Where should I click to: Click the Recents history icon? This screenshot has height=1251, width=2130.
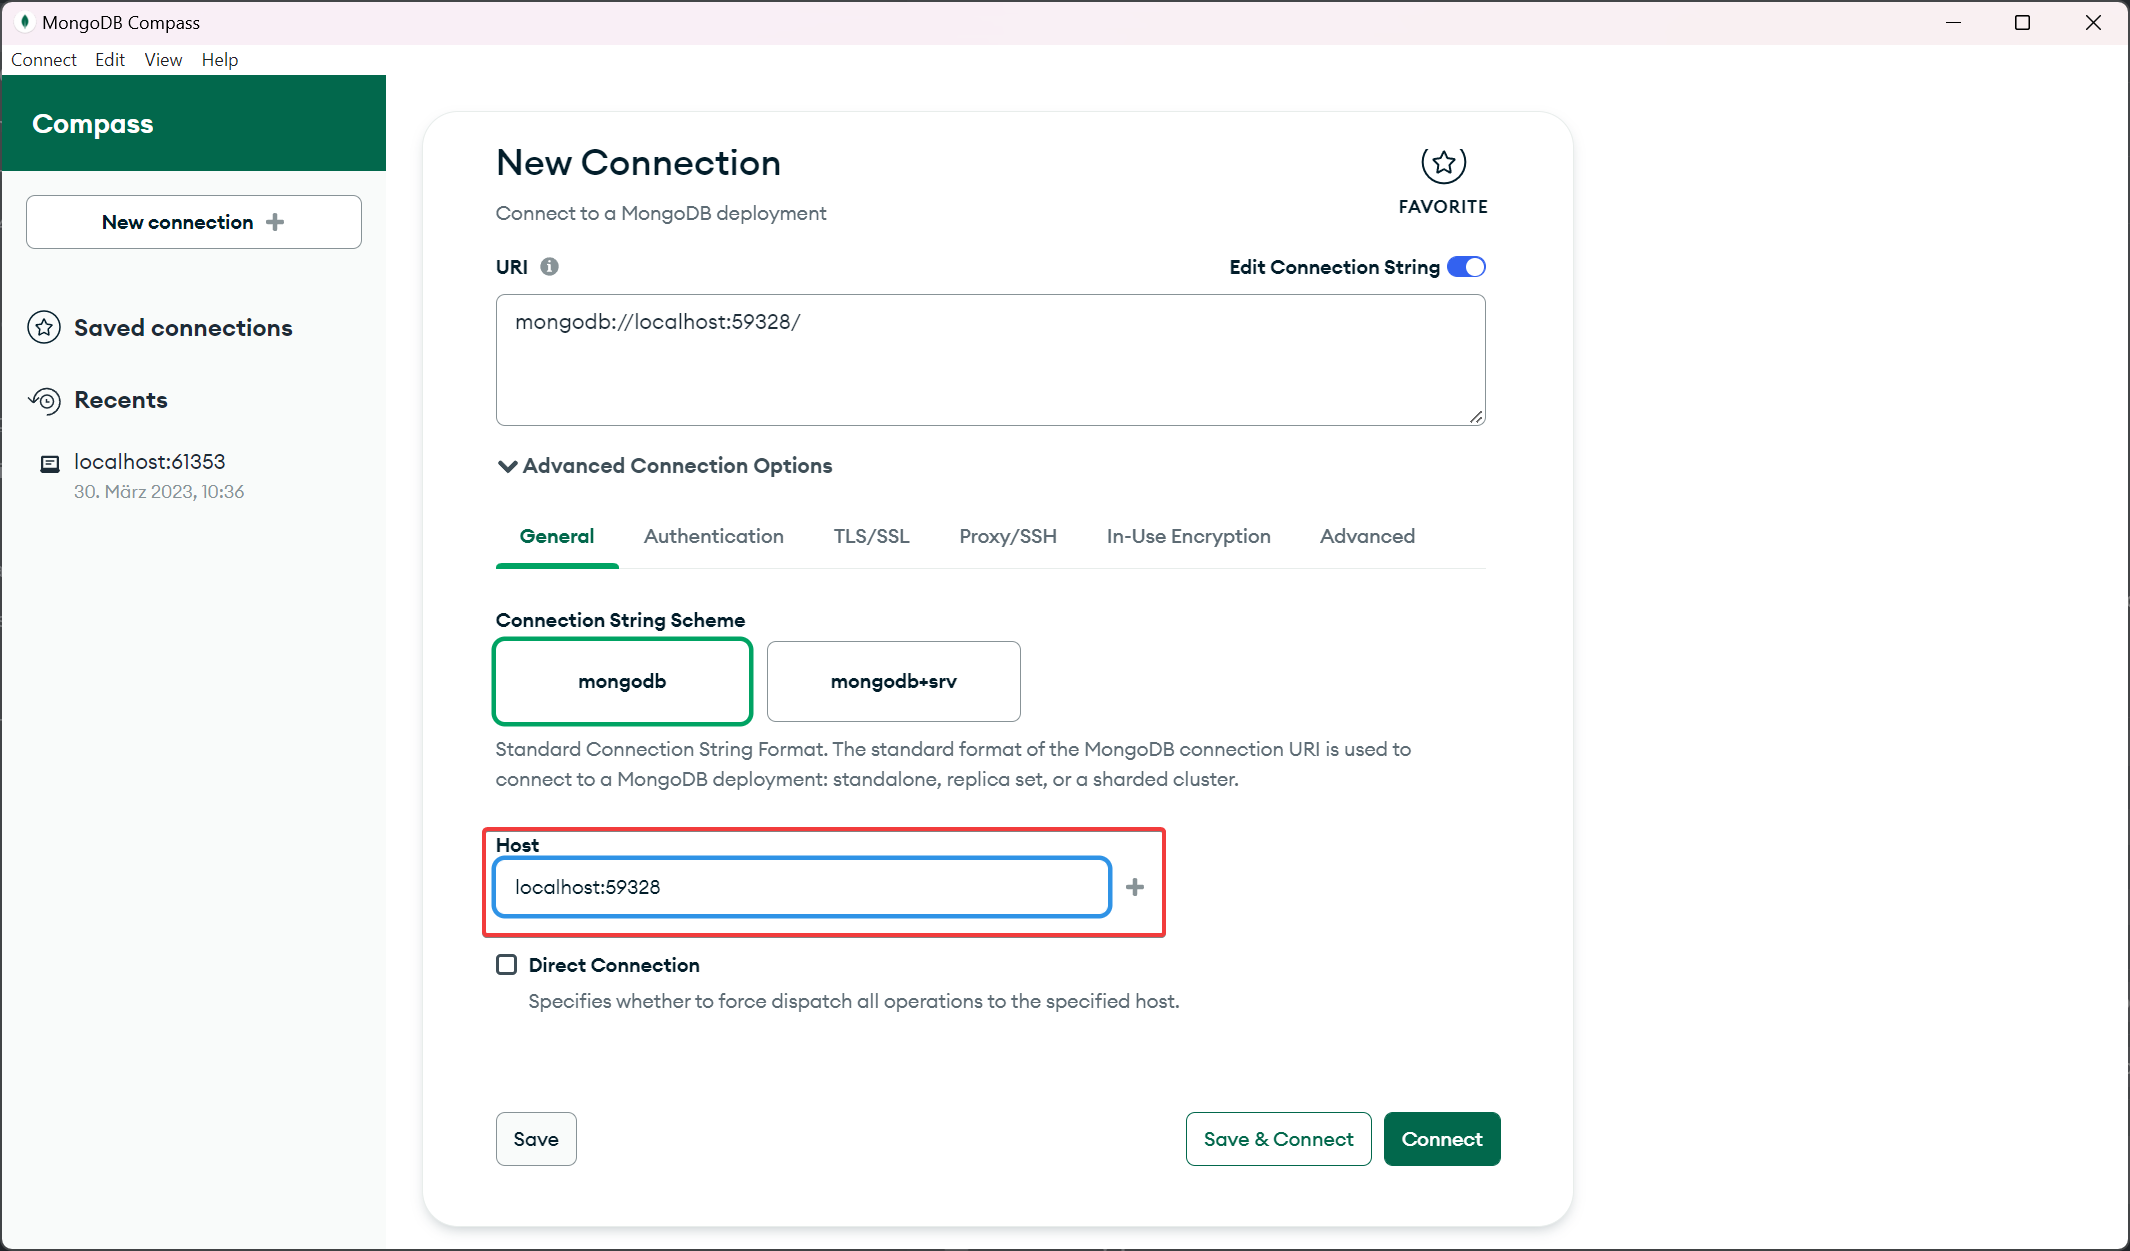pyautogui.click(x=45, y=400)
